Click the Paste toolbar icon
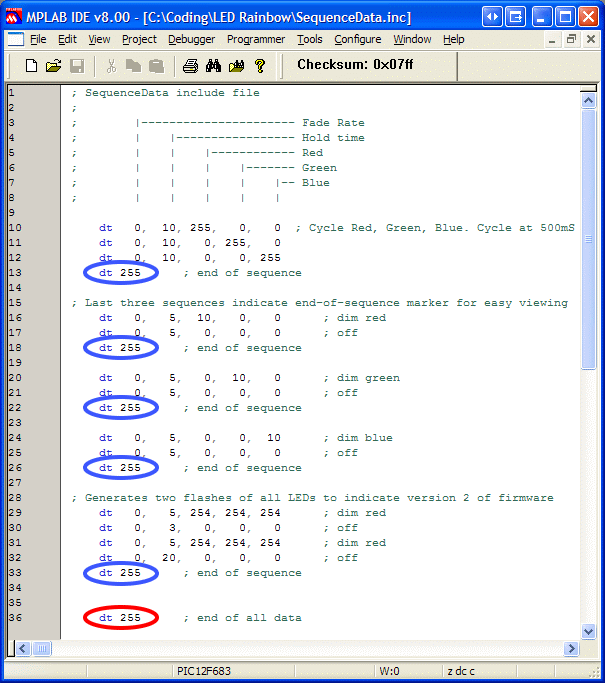 point(155,66)
